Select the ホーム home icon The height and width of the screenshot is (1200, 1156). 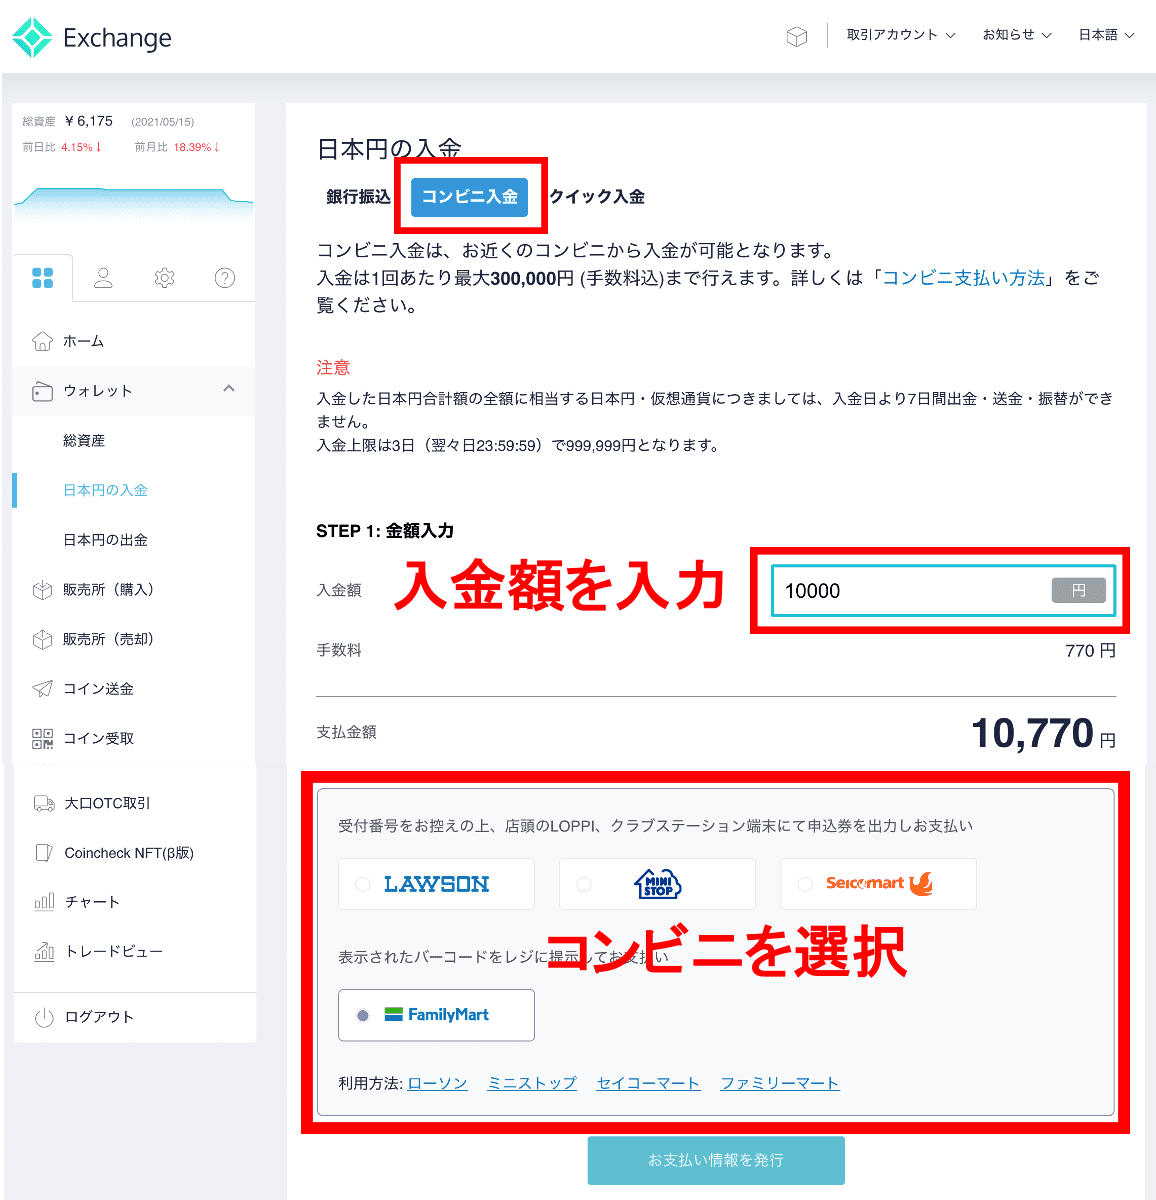(x=42, y=340)
